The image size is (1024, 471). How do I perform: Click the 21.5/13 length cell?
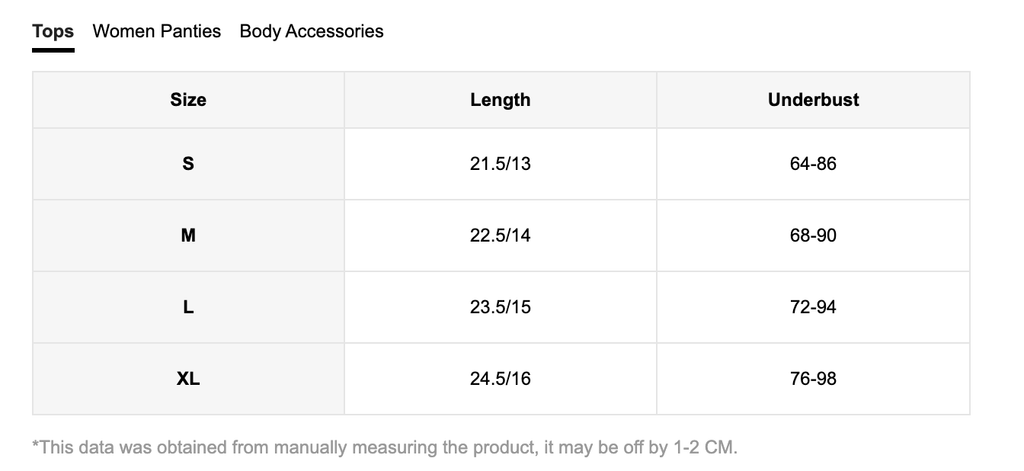(500, 164)
